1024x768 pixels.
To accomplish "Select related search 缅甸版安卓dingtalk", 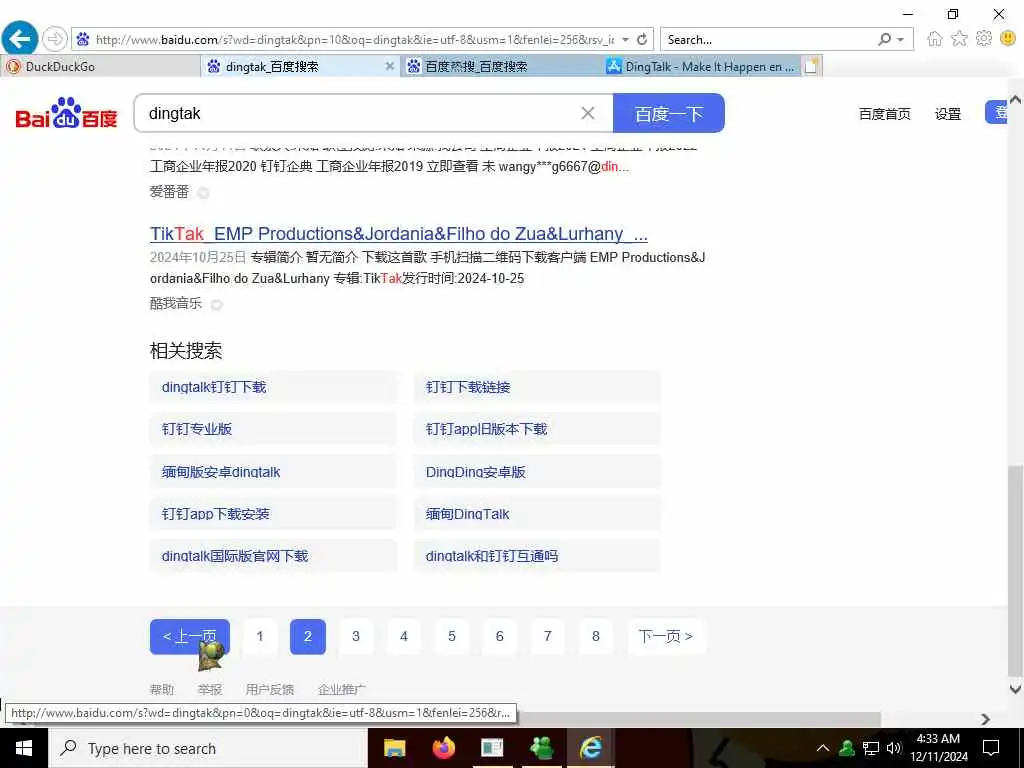I will (273, 472).
